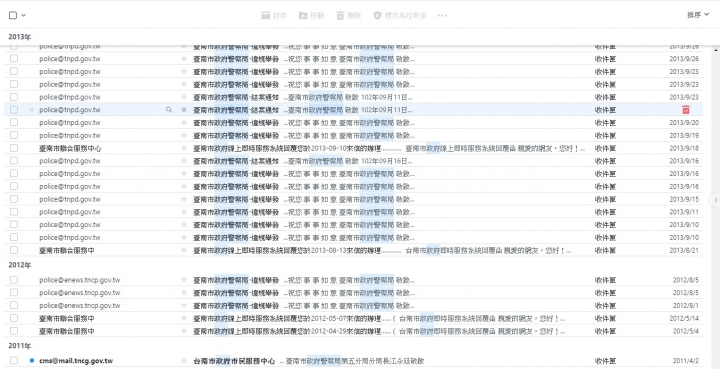720x369 pixels.
Task: Click sender cms@mail.tncg.gov.tw
Action: (x=76, y=361)
